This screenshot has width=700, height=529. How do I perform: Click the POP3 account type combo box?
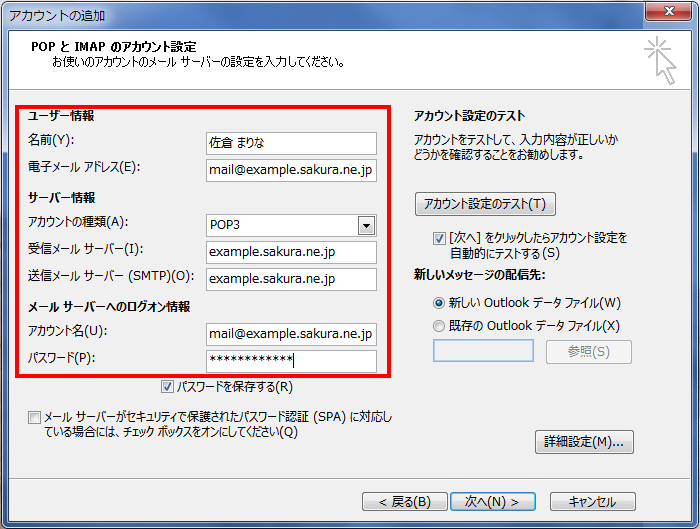[x=282, y=225]
